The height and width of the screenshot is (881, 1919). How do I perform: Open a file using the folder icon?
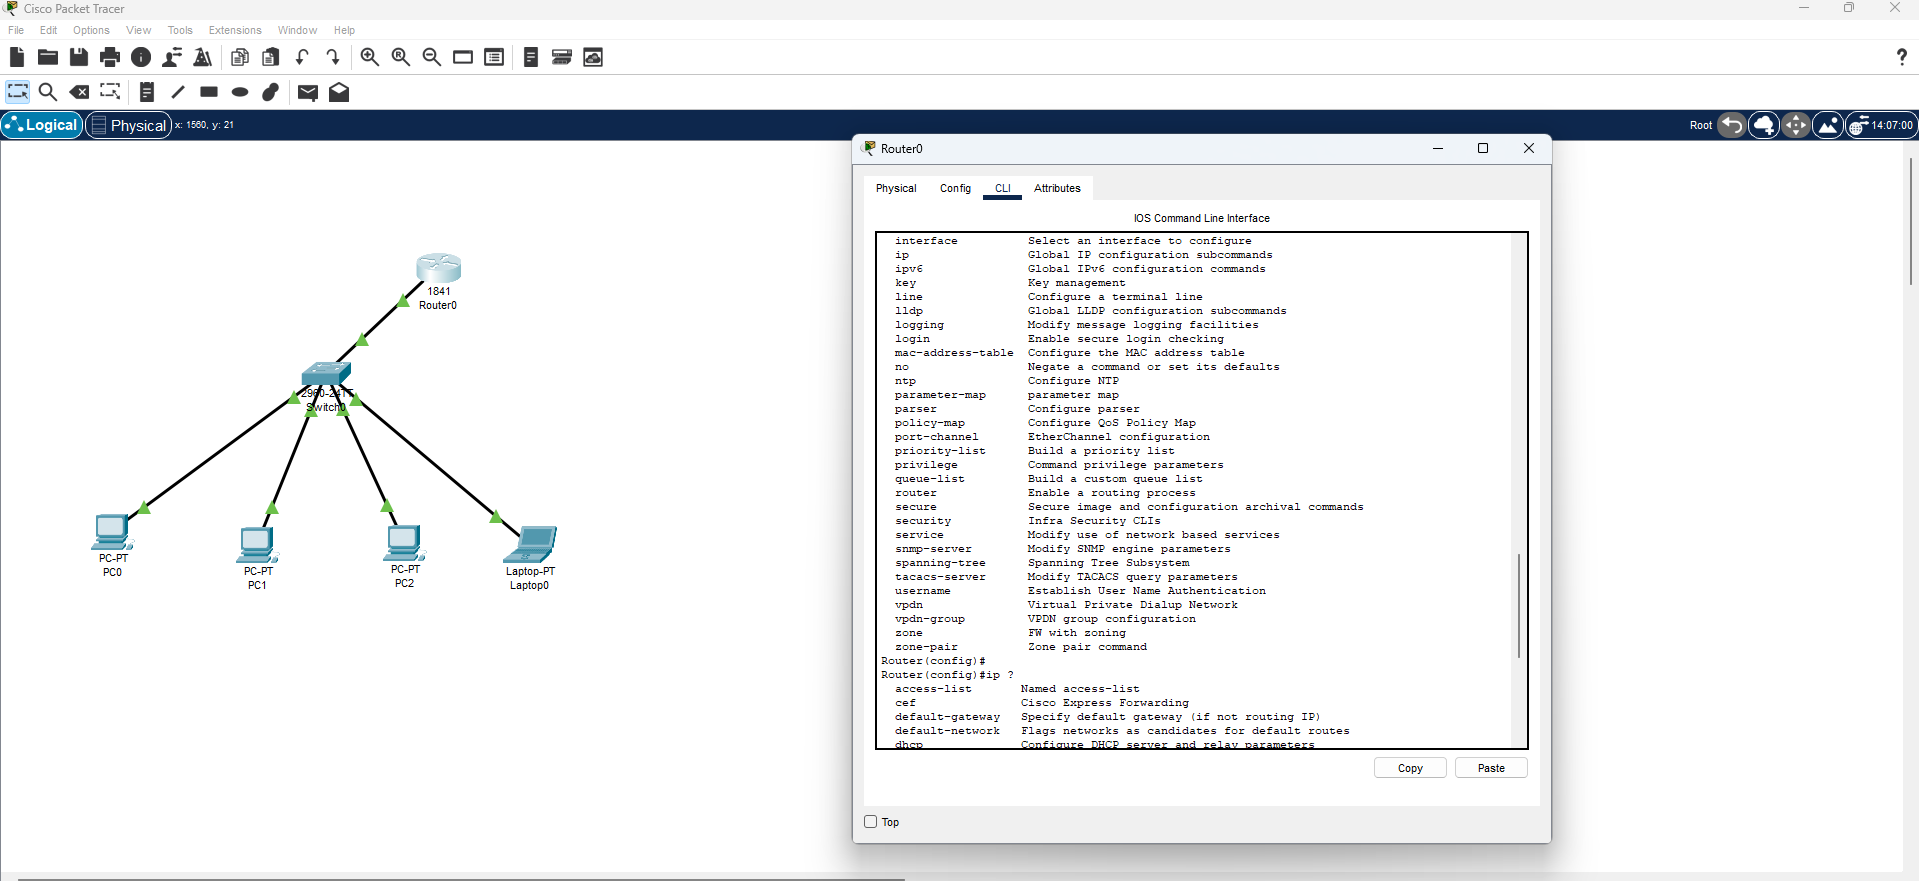coord(47,57)
